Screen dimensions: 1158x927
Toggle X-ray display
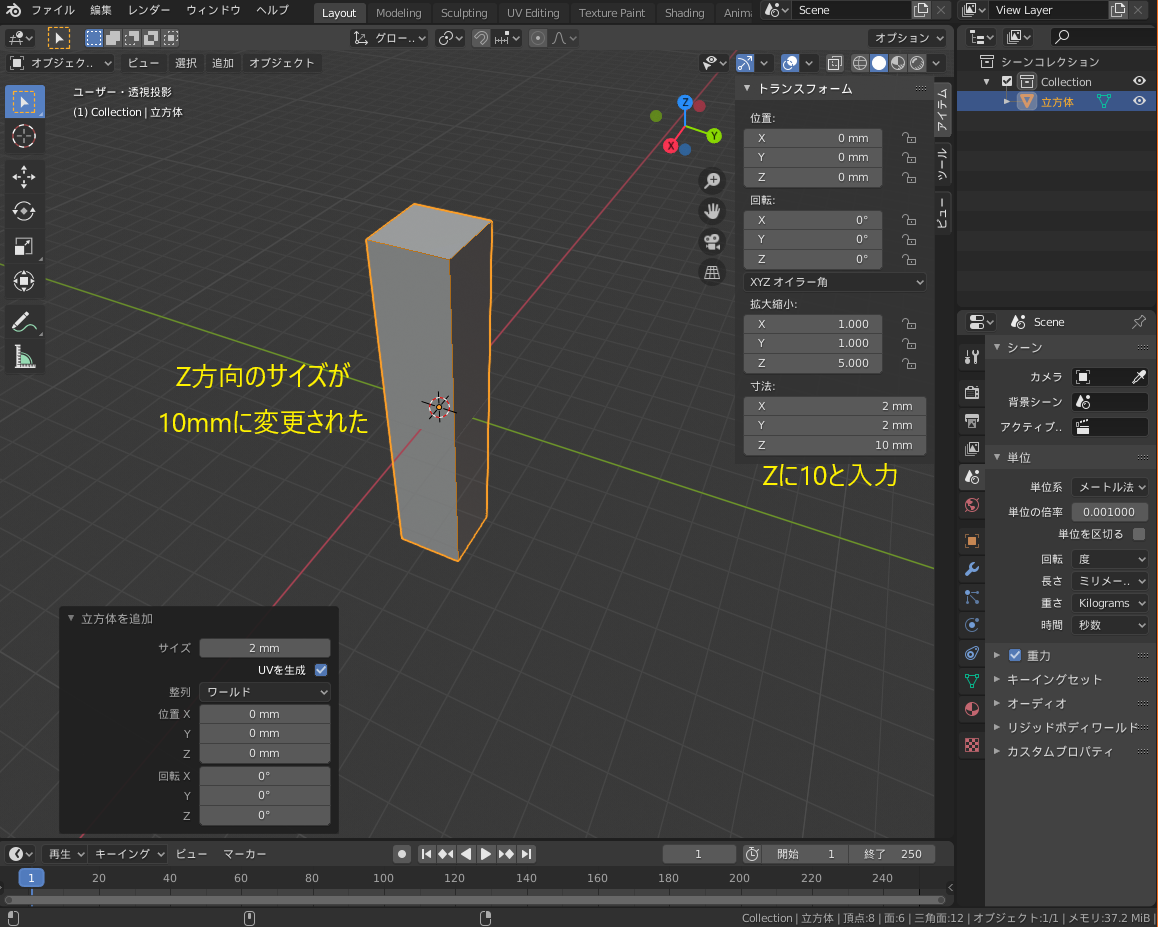click(835, 64)
